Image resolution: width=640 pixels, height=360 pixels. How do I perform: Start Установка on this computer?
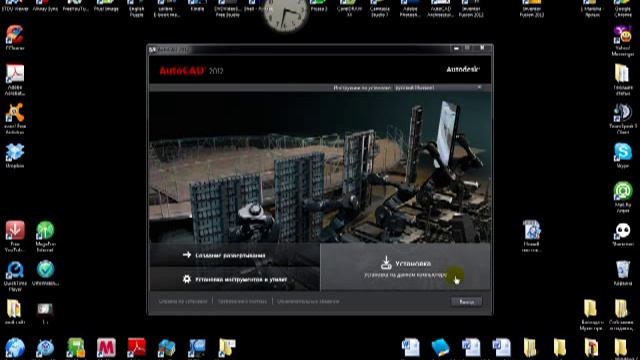[x=405, y=267]
